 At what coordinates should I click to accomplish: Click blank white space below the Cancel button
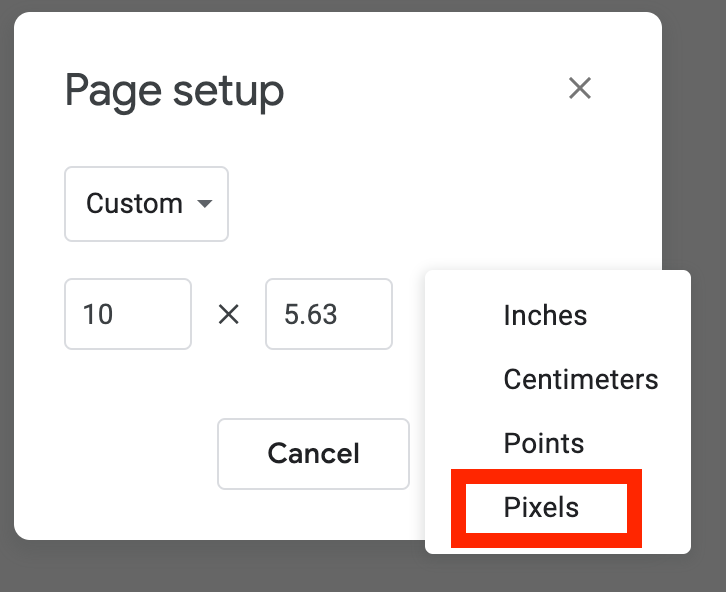coord(313,515)
